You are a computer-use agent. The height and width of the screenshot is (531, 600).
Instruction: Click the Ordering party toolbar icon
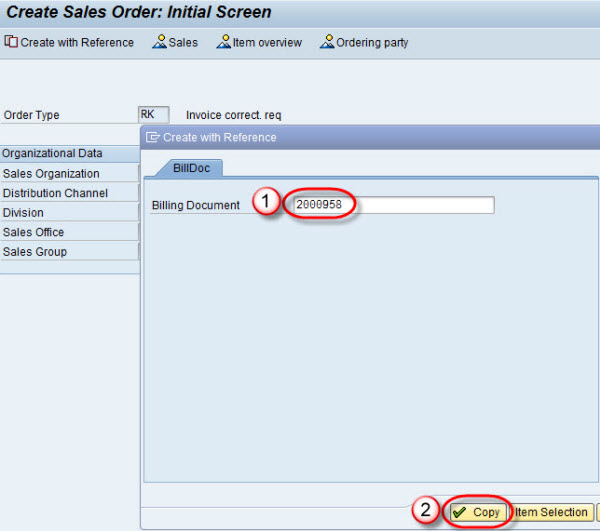(x=326, y=42)
